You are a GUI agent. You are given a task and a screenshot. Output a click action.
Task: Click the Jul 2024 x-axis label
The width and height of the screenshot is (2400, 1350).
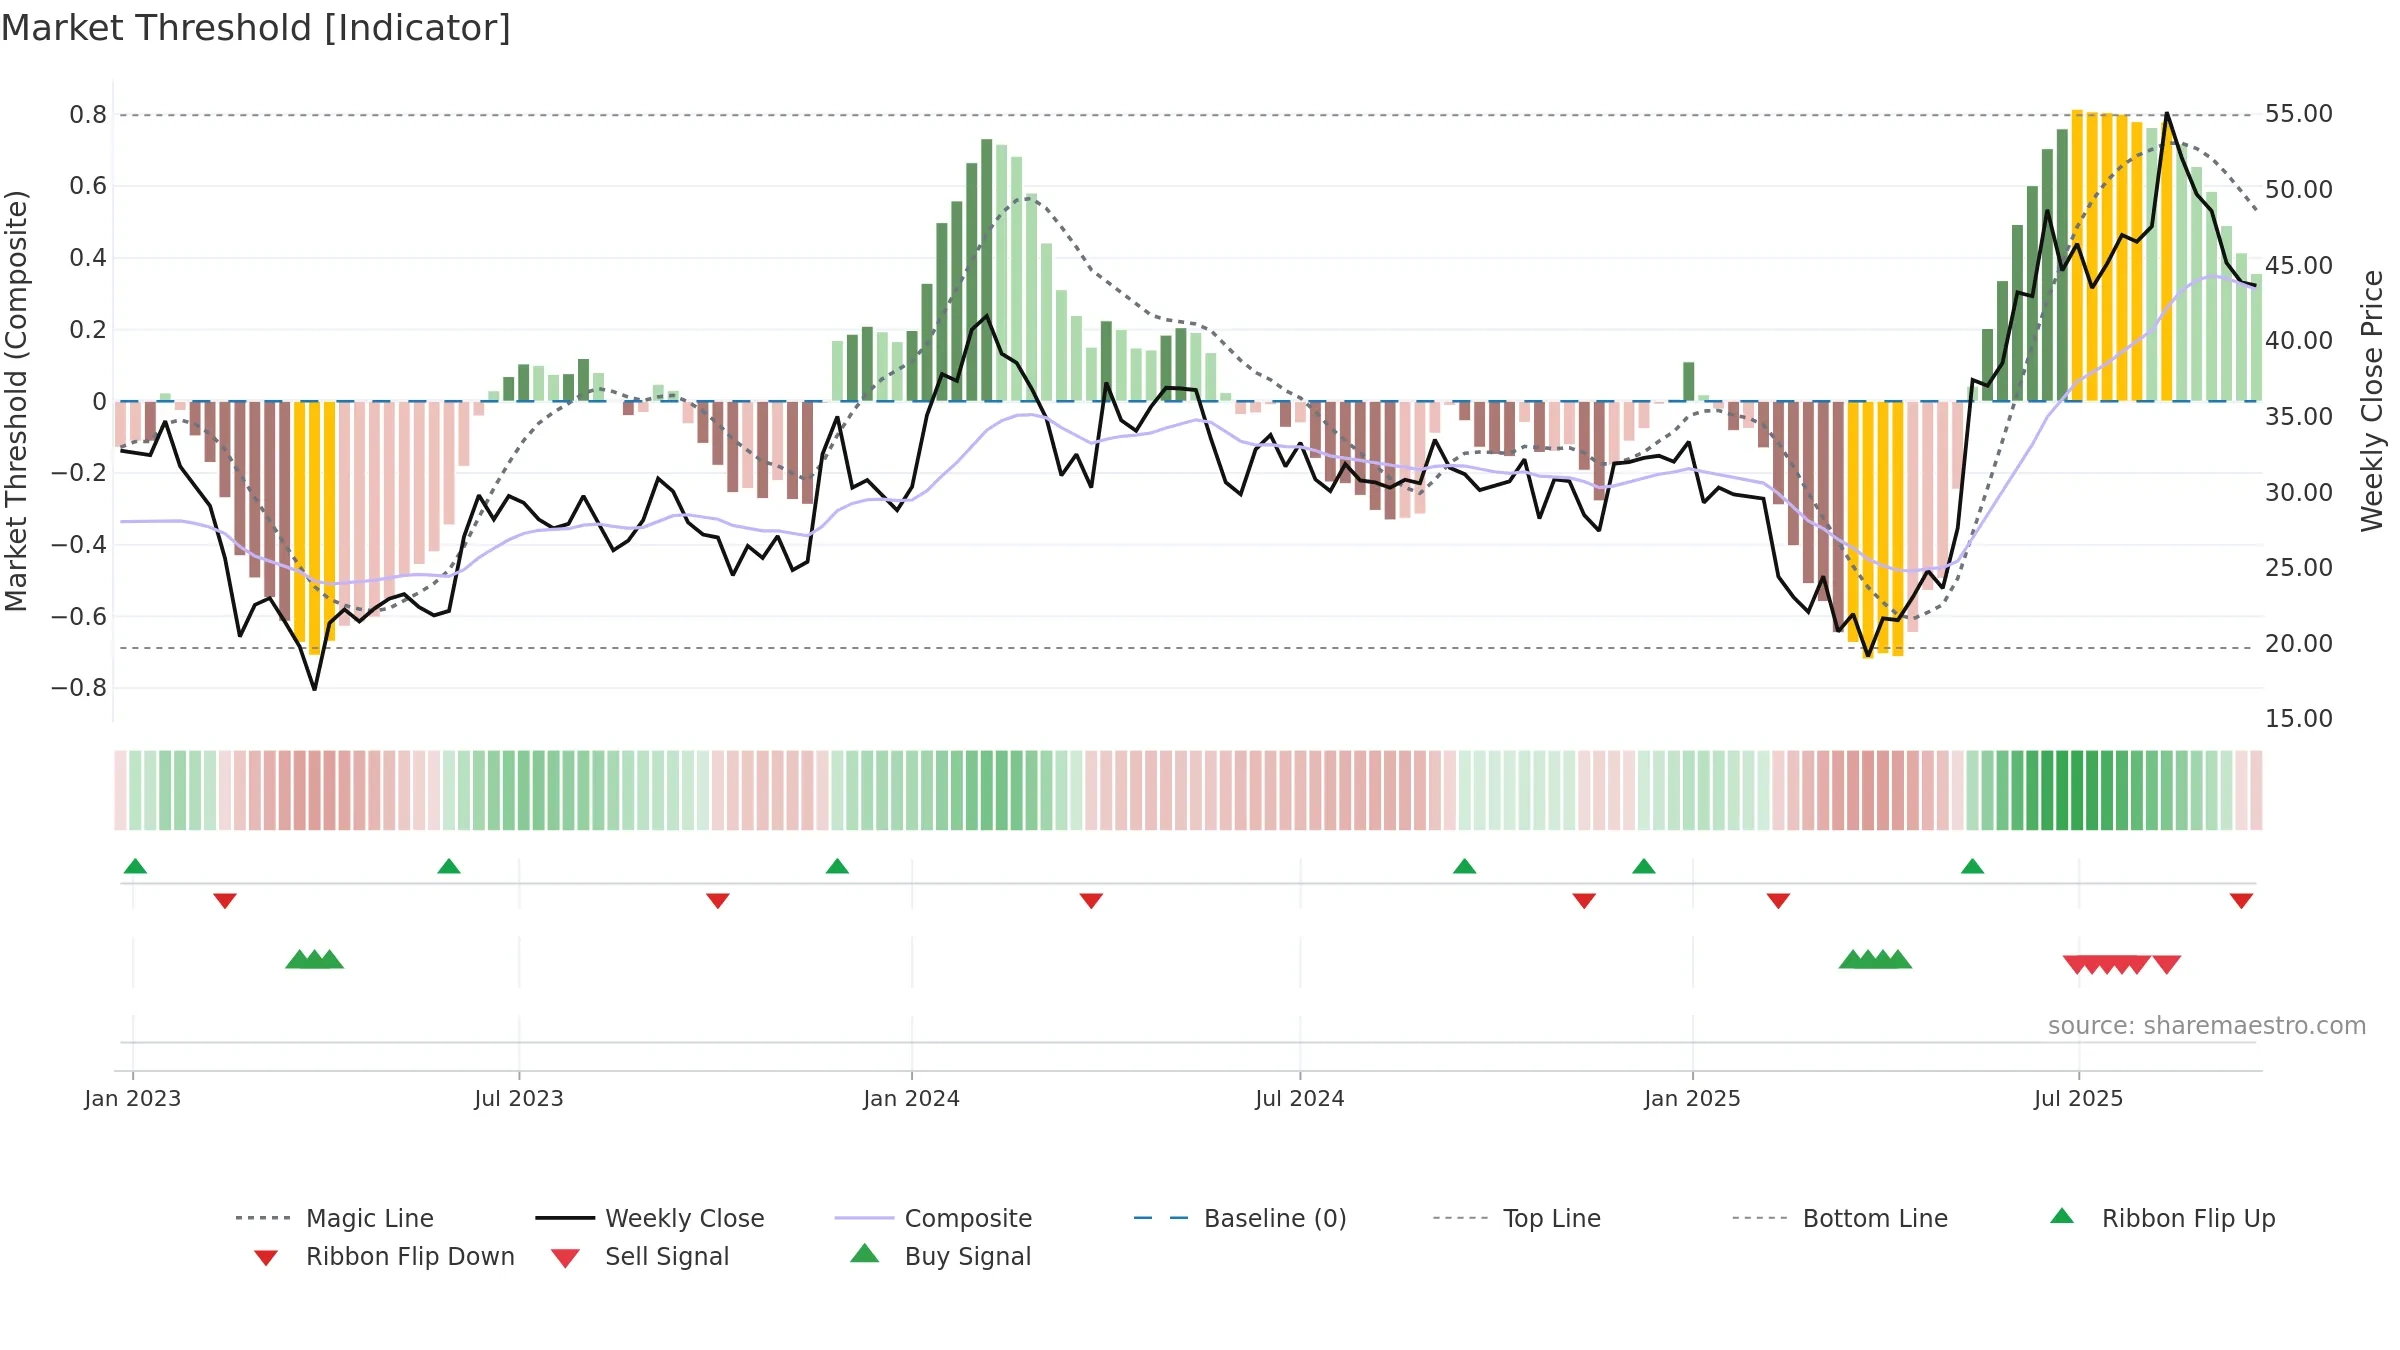1300,1099
